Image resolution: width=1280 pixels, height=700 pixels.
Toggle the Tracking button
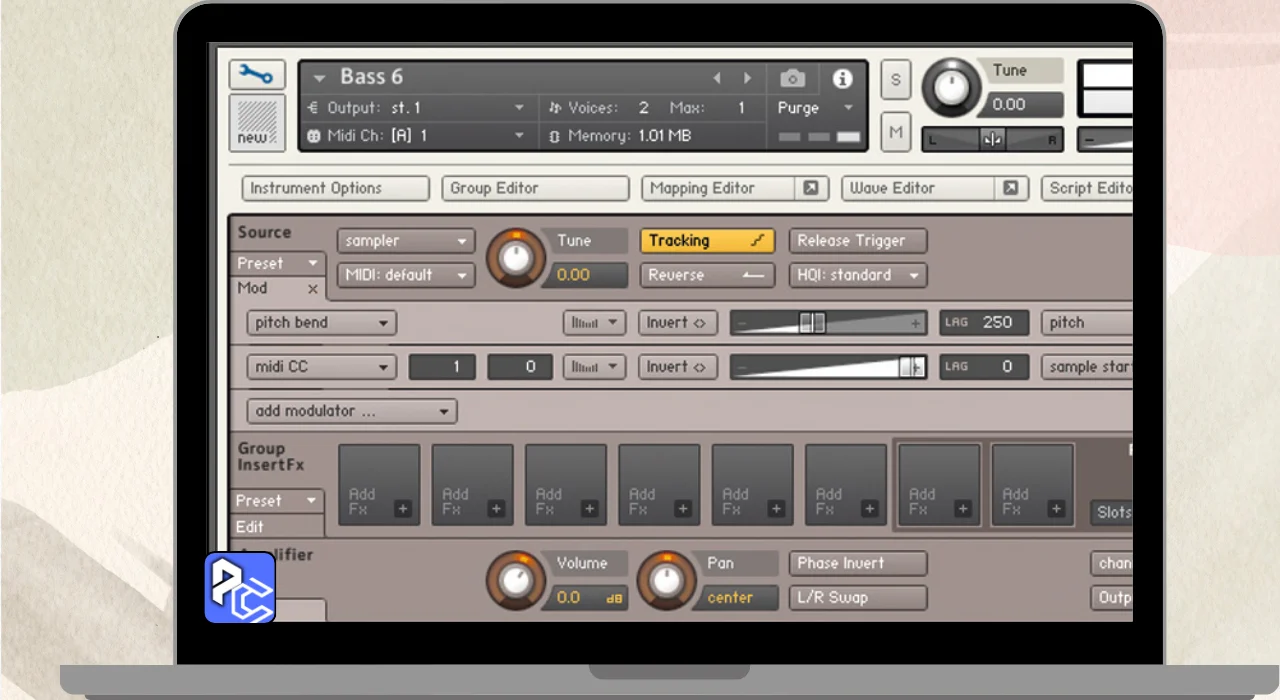pyautogui.click(x=706, y=241)
